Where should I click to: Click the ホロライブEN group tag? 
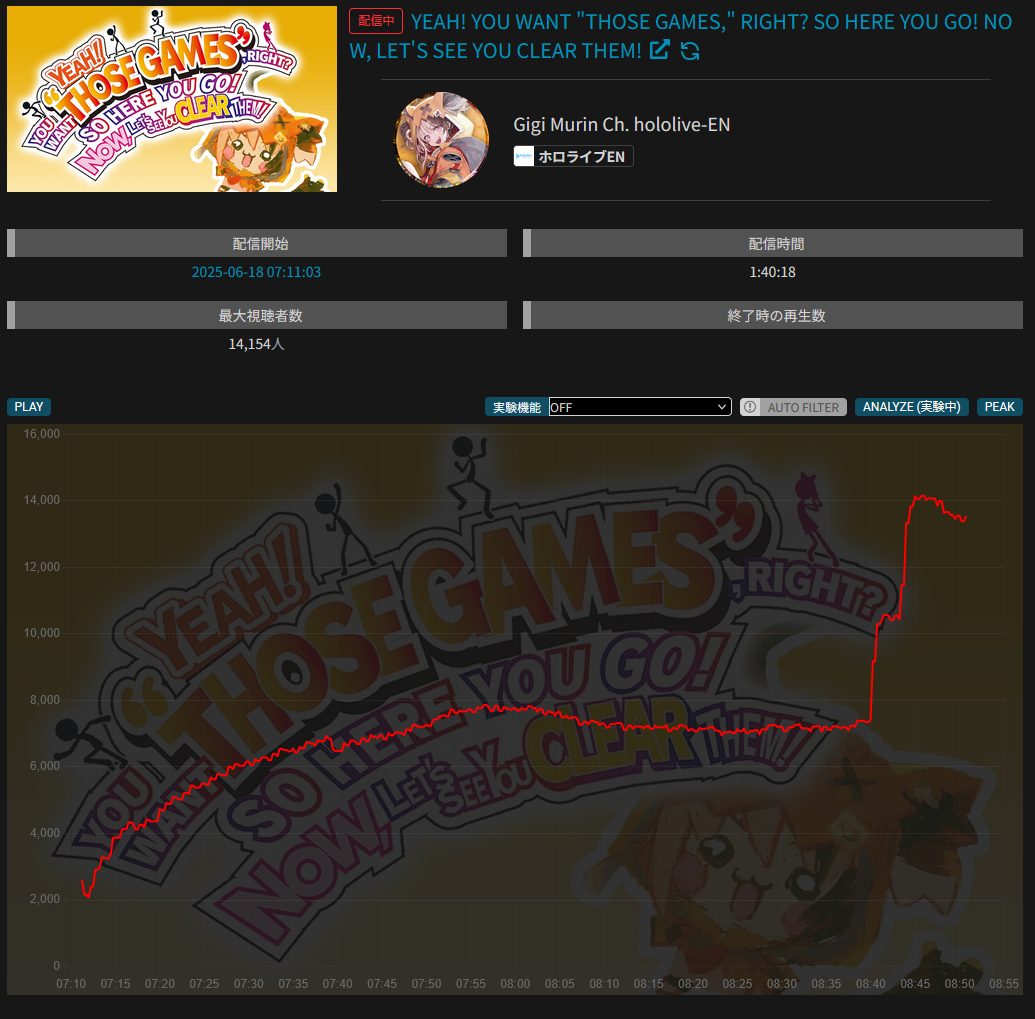574,156
